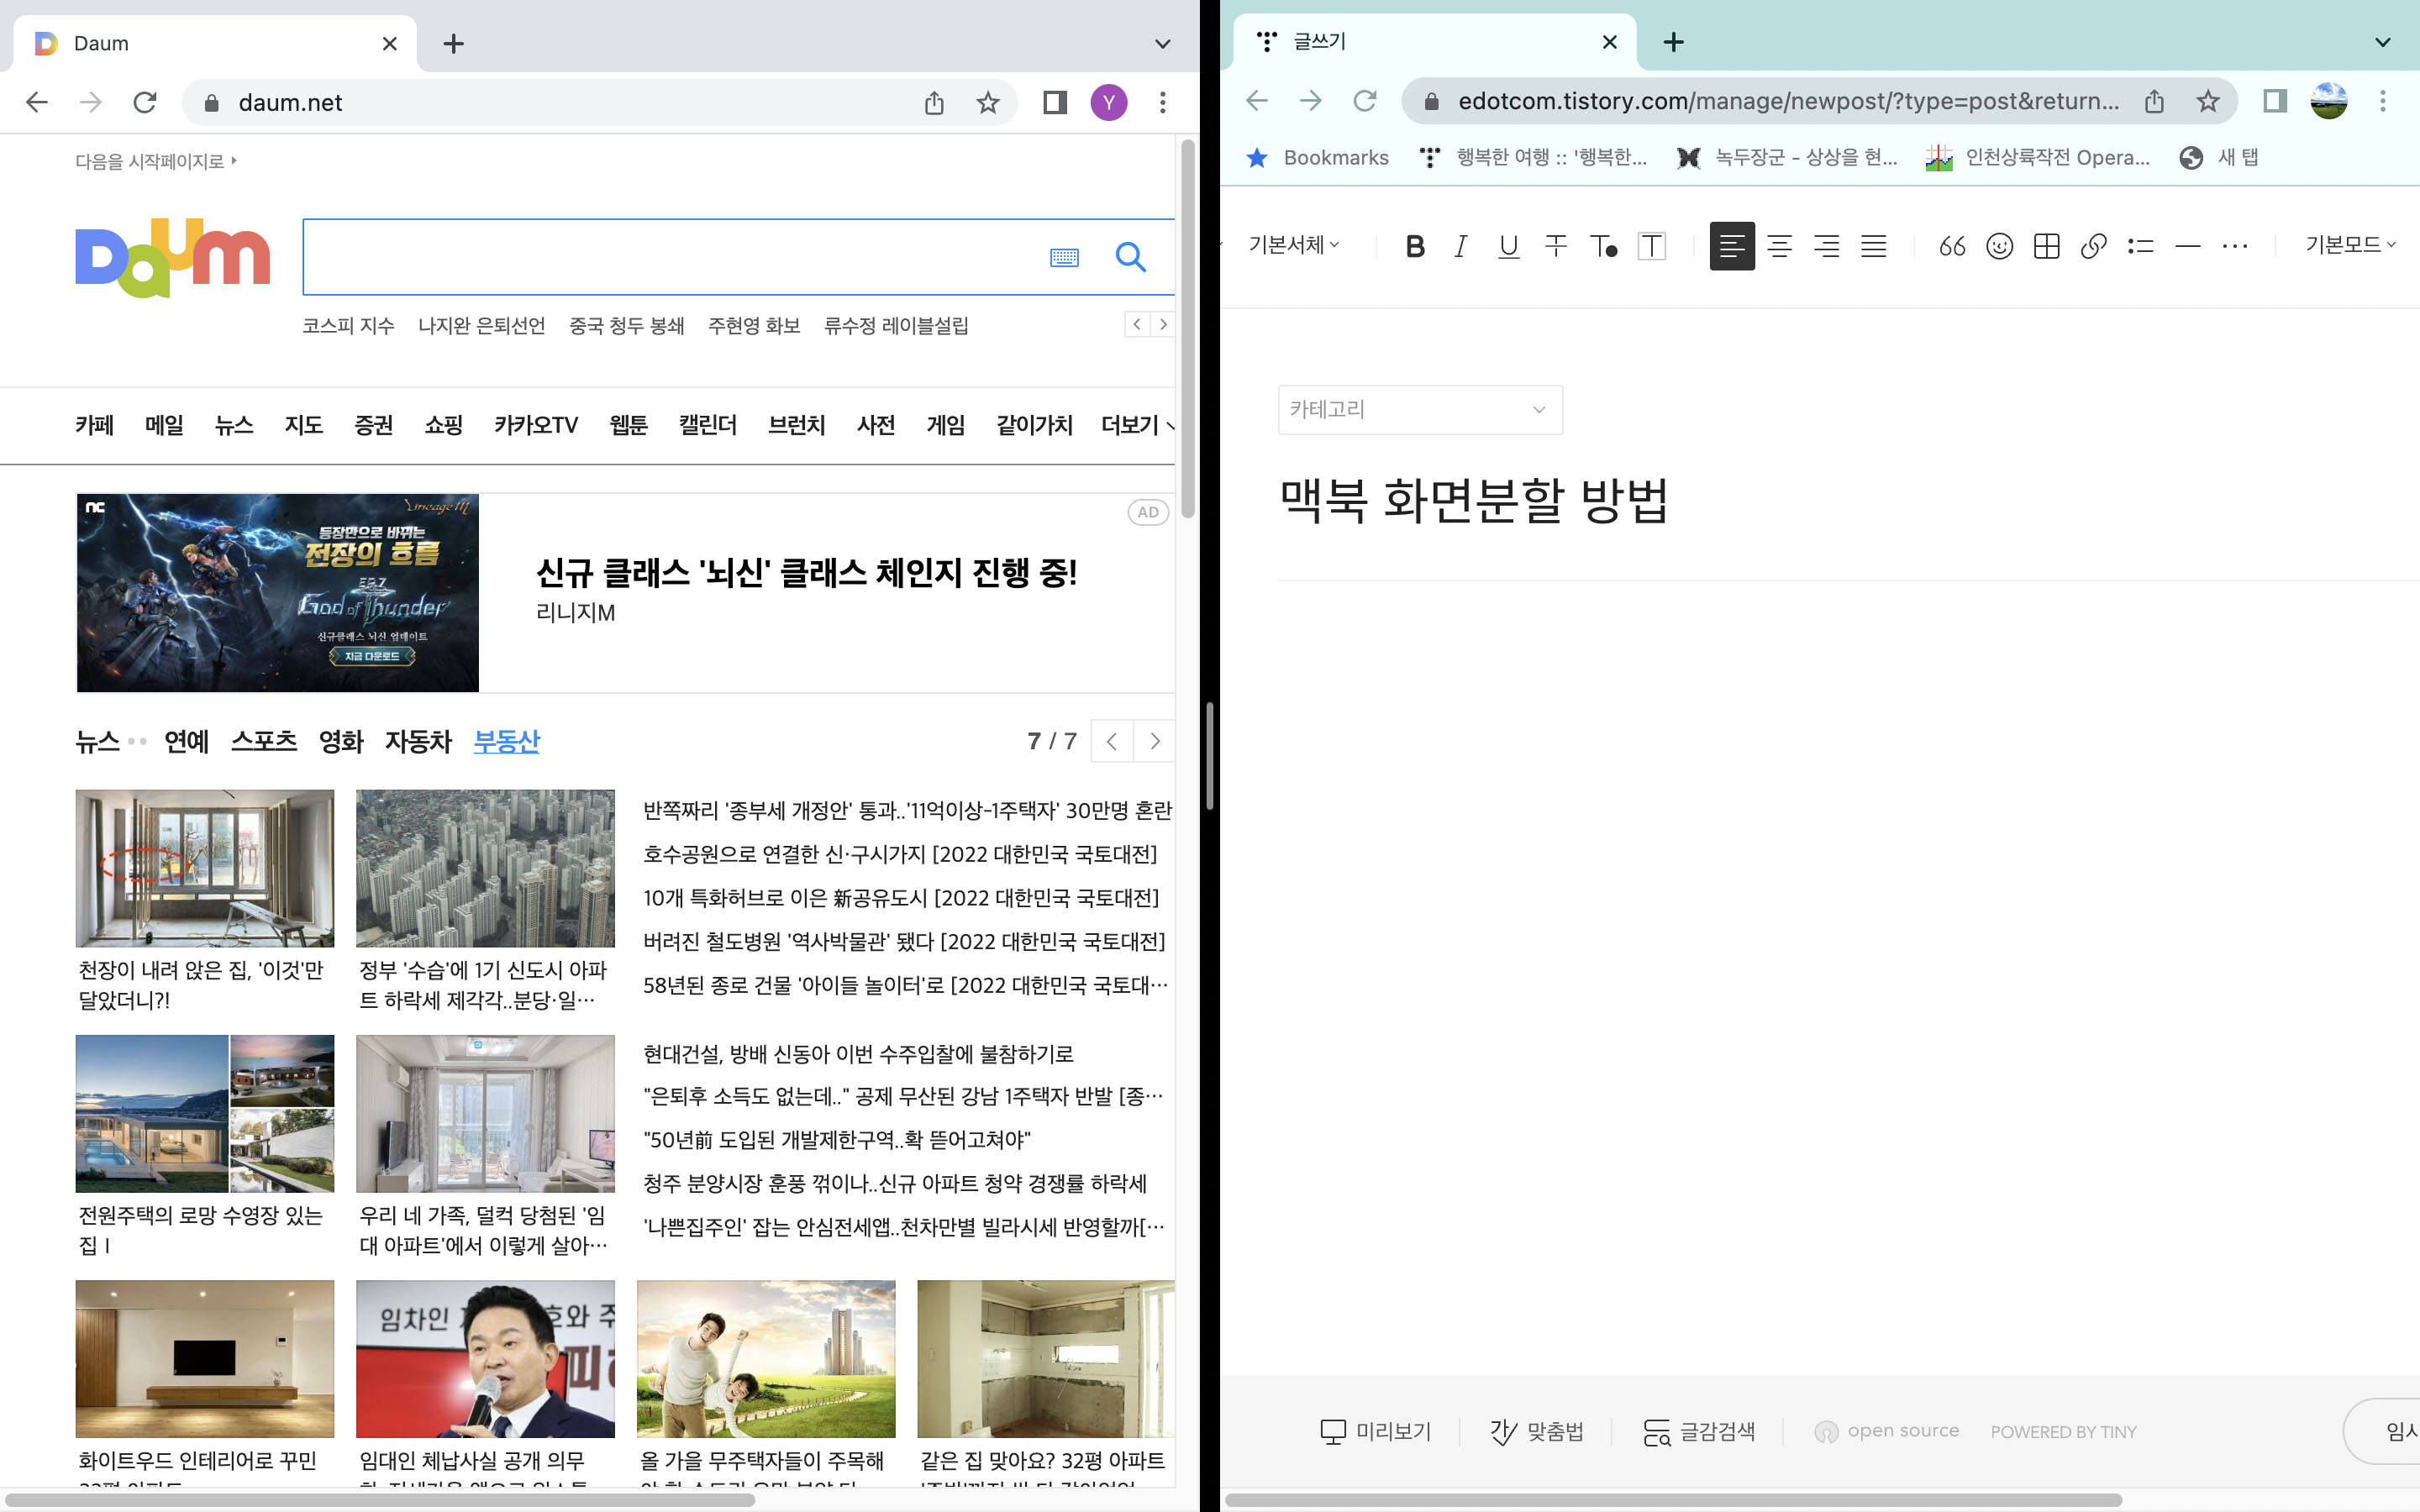Switch to the 스포츠 news tab

[x=264, y=742]
